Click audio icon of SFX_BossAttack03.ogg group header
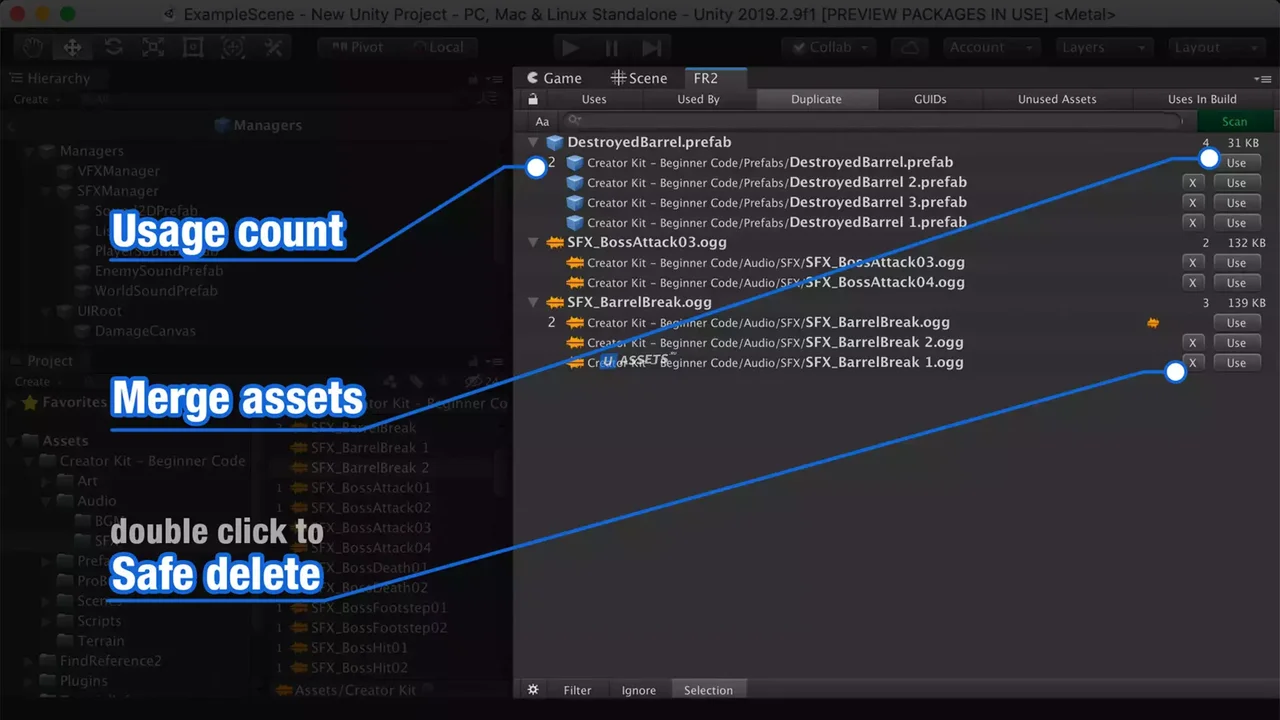1280x720 pixels. click(x=555, y=243)
